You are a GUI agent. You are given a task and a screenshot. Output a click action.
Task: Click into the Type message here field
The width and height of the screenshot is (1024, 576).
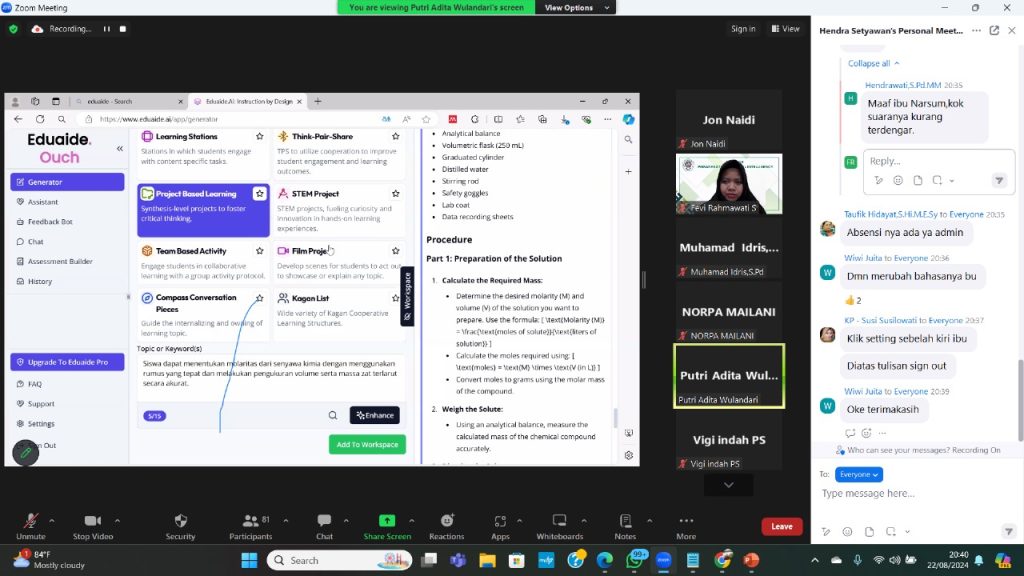[x=910, y=494]
